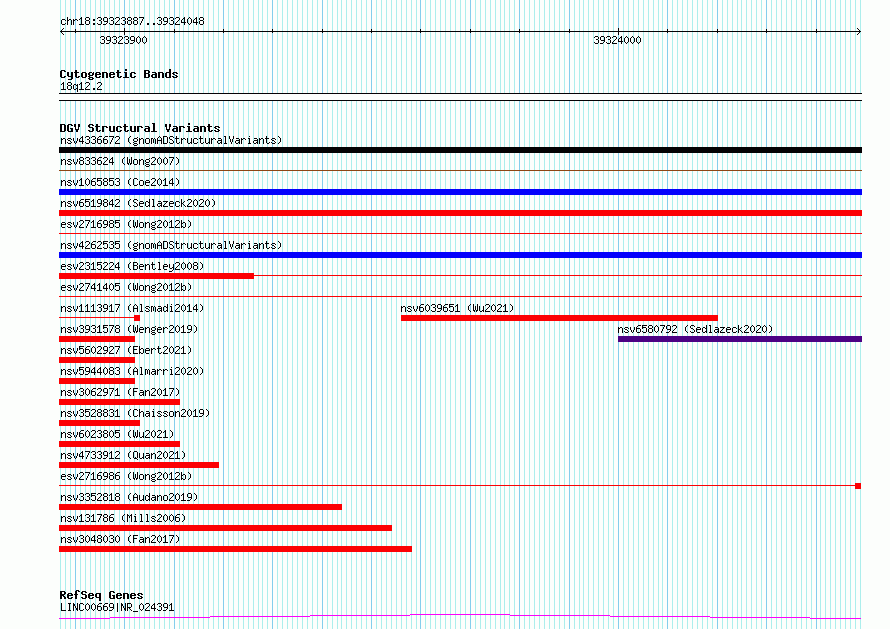The image size is (890, 629).
Task: Click the nsv3062971 (Fan2017) label
Action: (x=120, y=392)
